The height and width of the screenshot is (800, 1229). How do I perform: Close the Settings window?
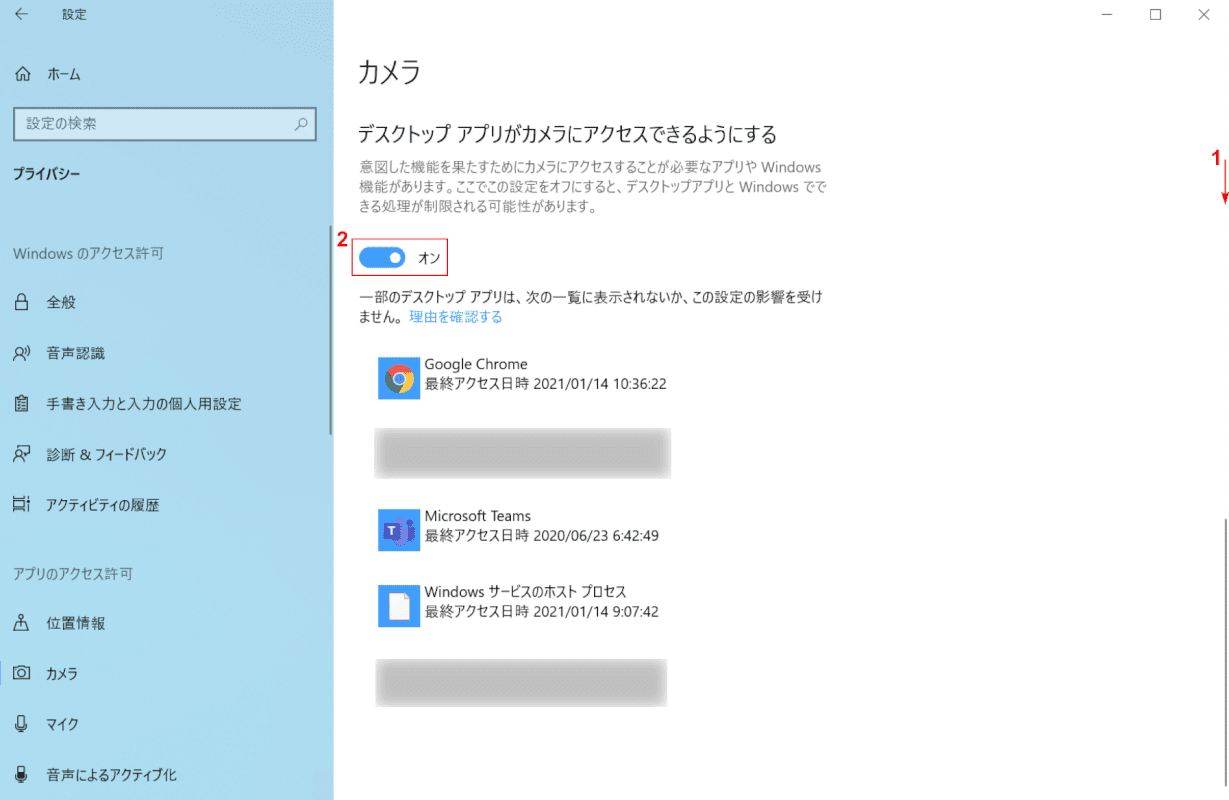coord(1203,14)
